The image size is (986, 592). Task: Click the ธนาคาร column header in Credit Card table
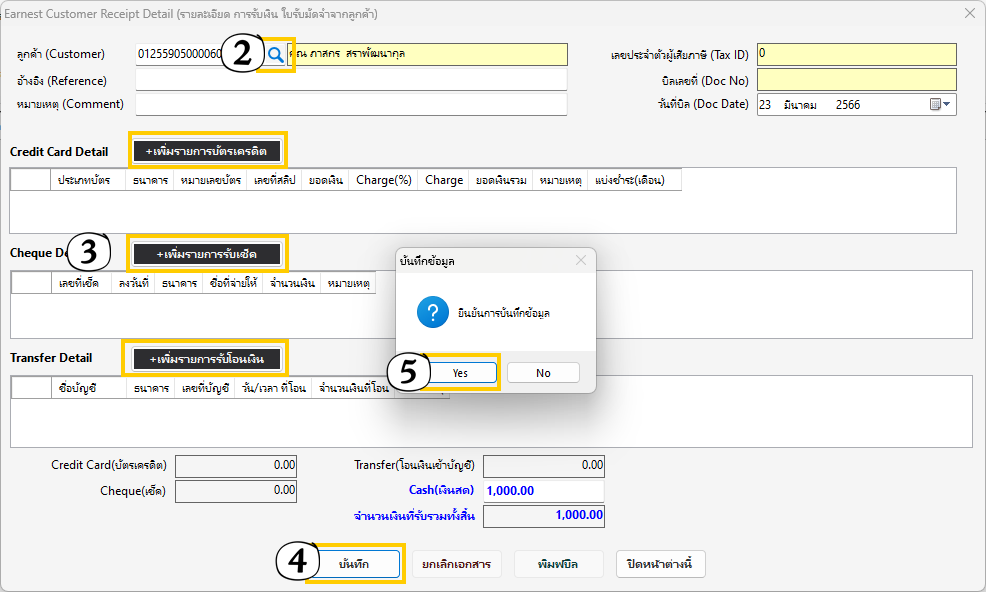[150, 180]
